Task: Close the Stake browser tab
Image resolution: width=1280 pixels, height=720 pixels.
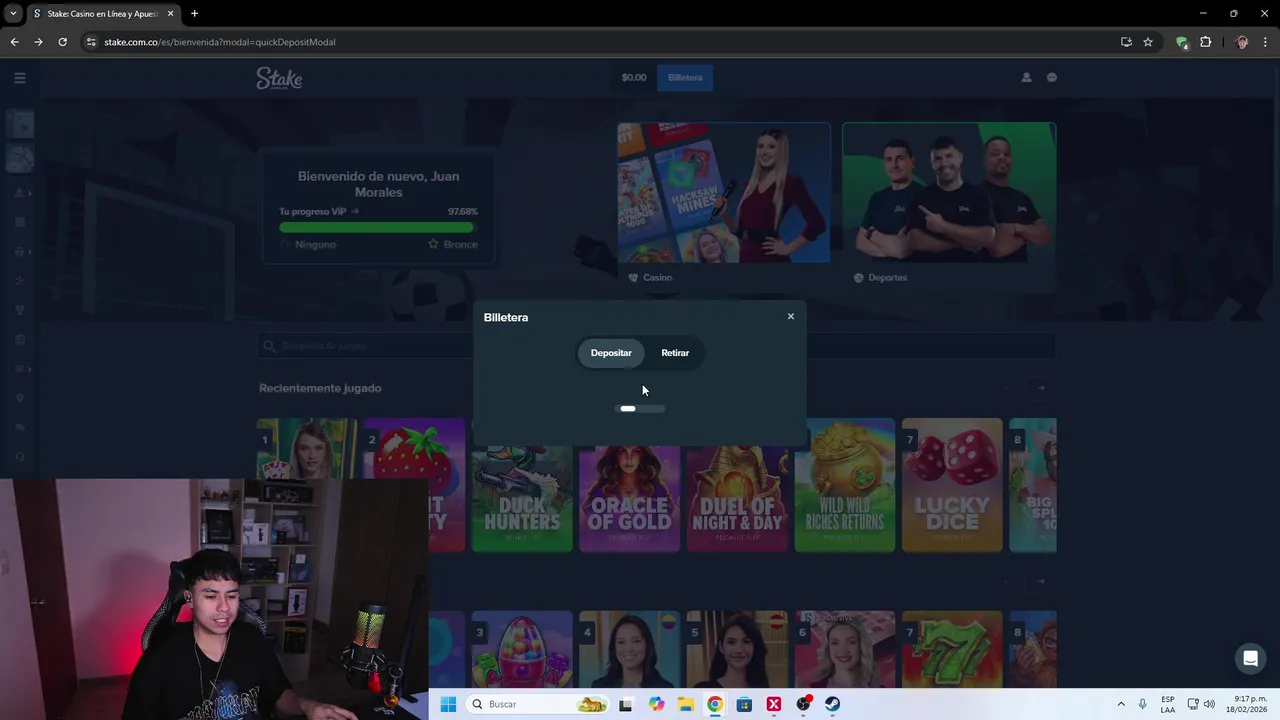Action: tap(170, 13)
